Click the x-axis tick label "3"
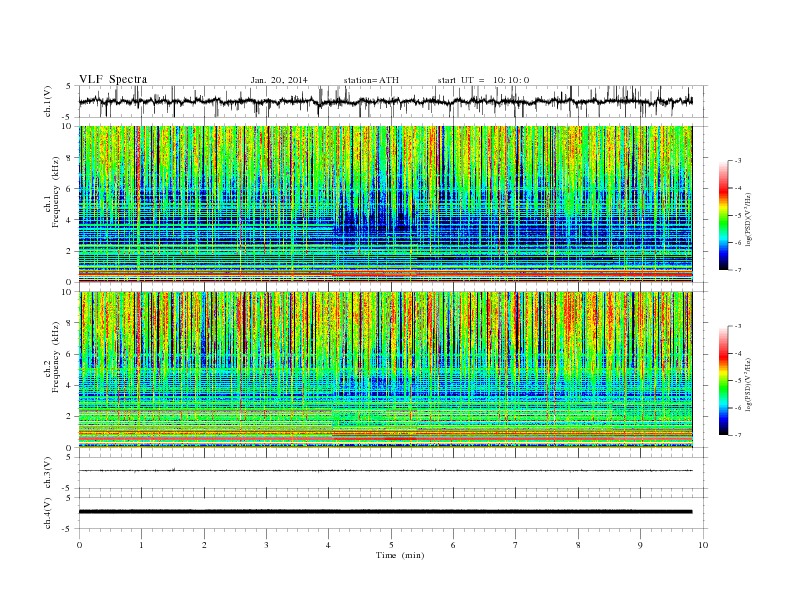 pos(266,545)
